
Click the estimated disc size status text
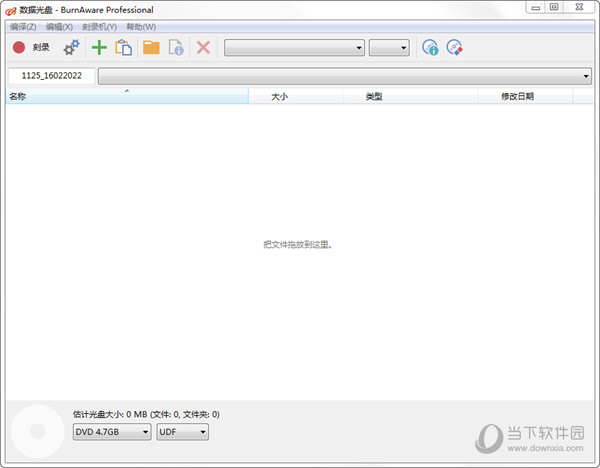tap(146, 414)
